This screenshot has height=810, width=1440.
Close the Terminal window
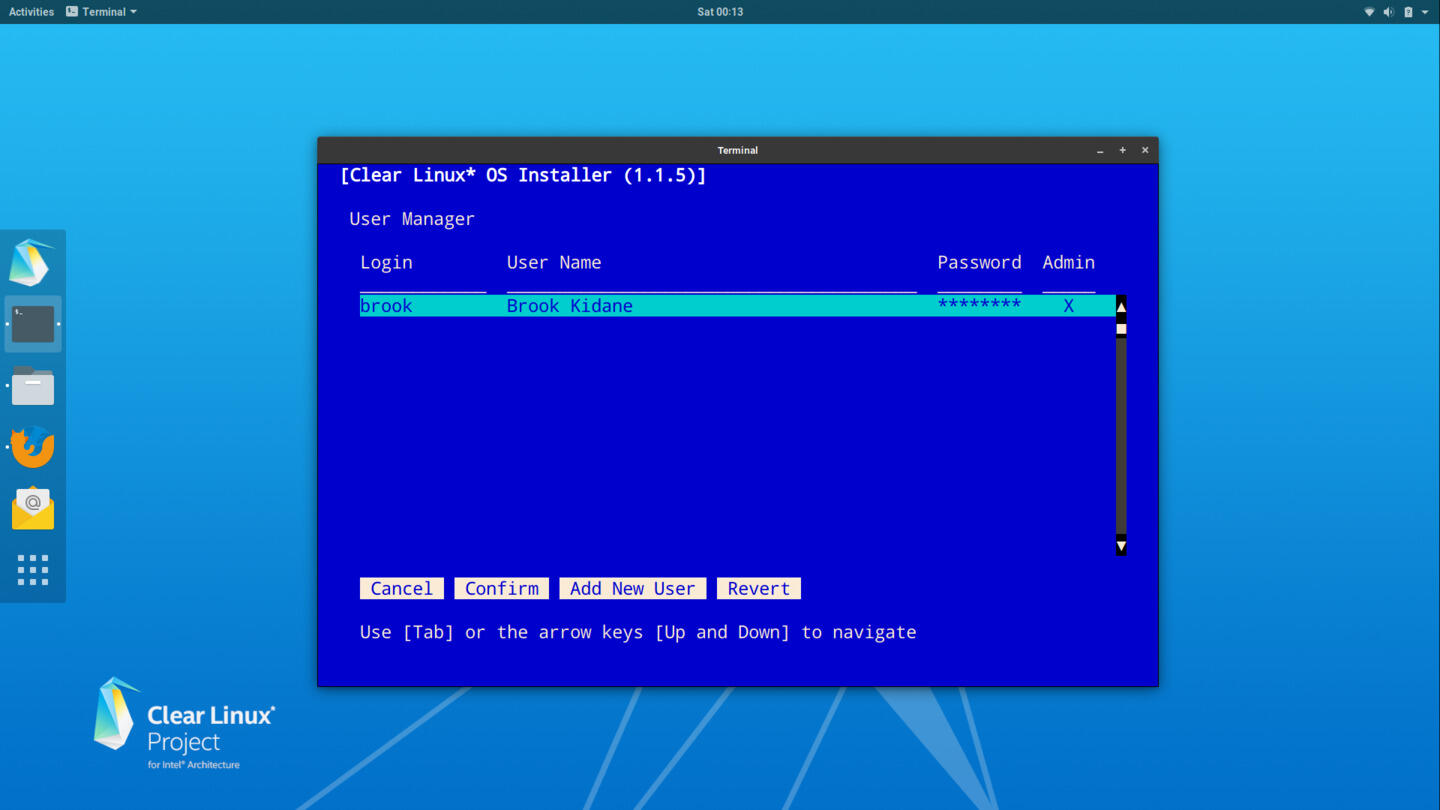pyautogui.click(x=1145, y=150)
